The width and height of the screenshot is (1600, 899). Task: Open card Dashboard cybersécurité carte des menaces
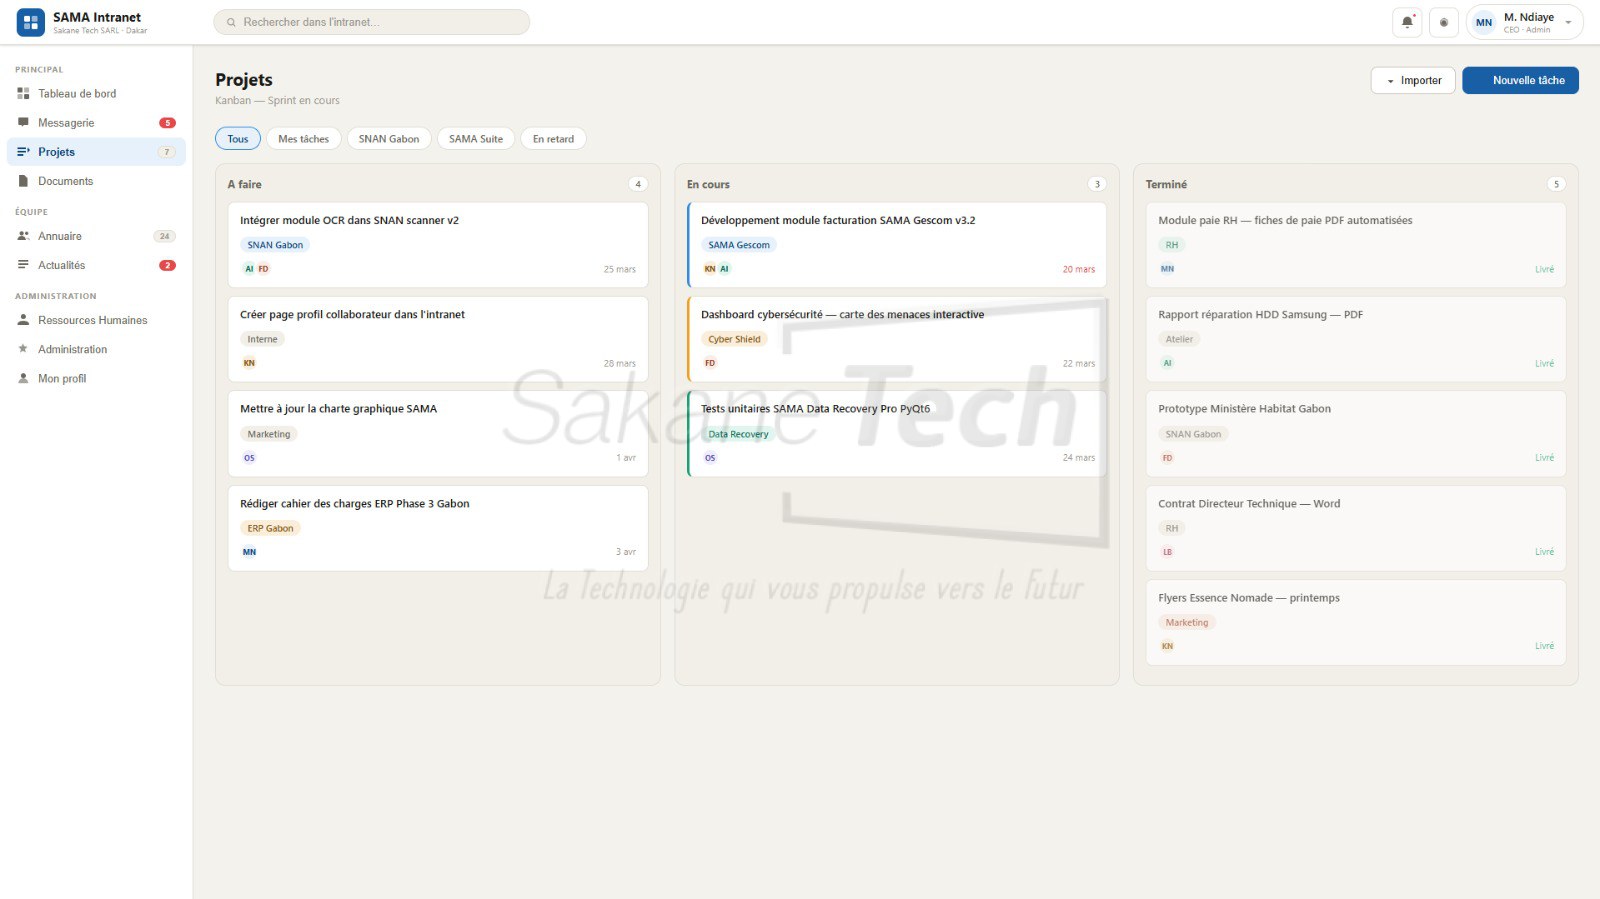[x=897, y=339]
